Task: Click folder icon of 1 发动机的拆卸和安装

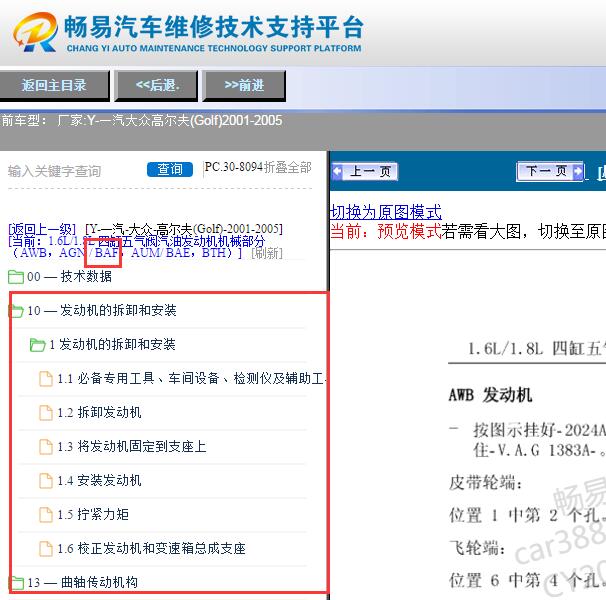Action: click(37, 344)
